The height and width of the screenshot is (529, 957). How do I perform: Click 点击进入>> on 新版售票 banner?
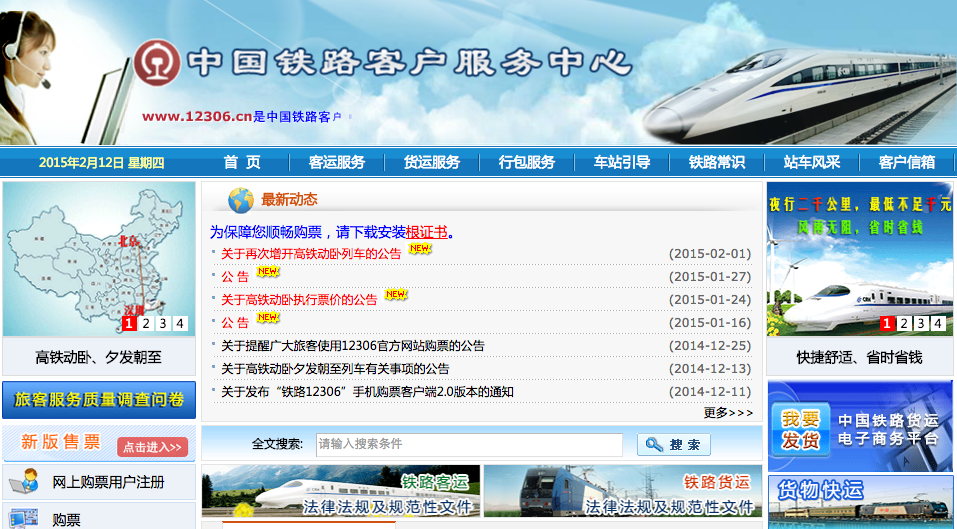[x=154, y=447]
